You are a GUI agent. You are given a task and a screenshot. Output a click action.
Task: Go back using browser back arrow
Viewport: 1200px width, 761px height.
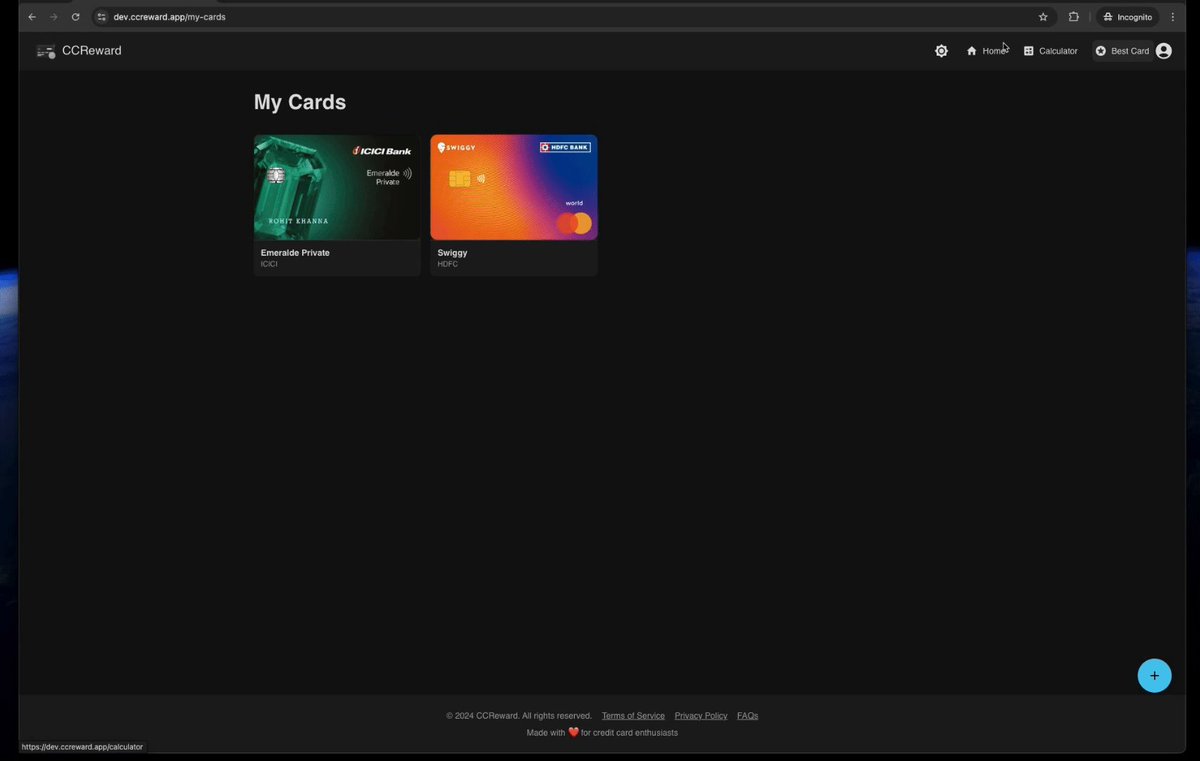32,17
